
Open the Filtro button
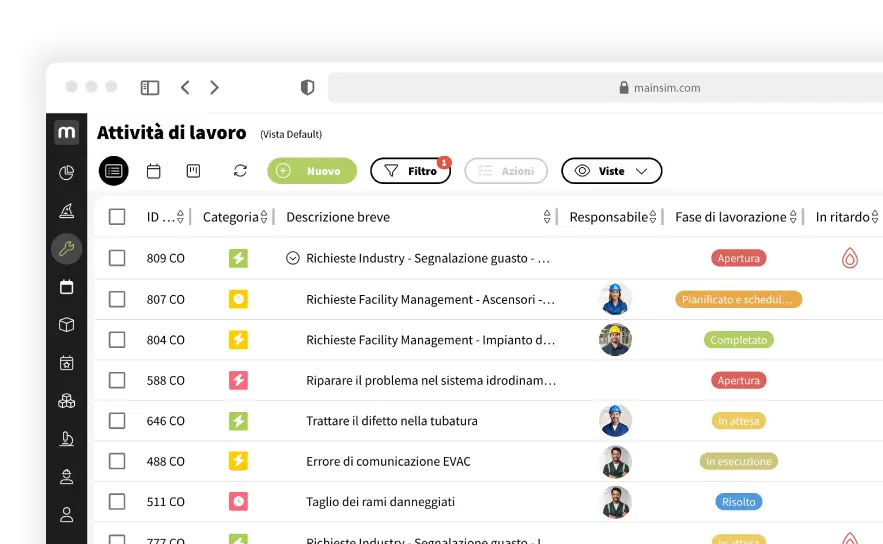pyautogui.click(x=410, y=171)
